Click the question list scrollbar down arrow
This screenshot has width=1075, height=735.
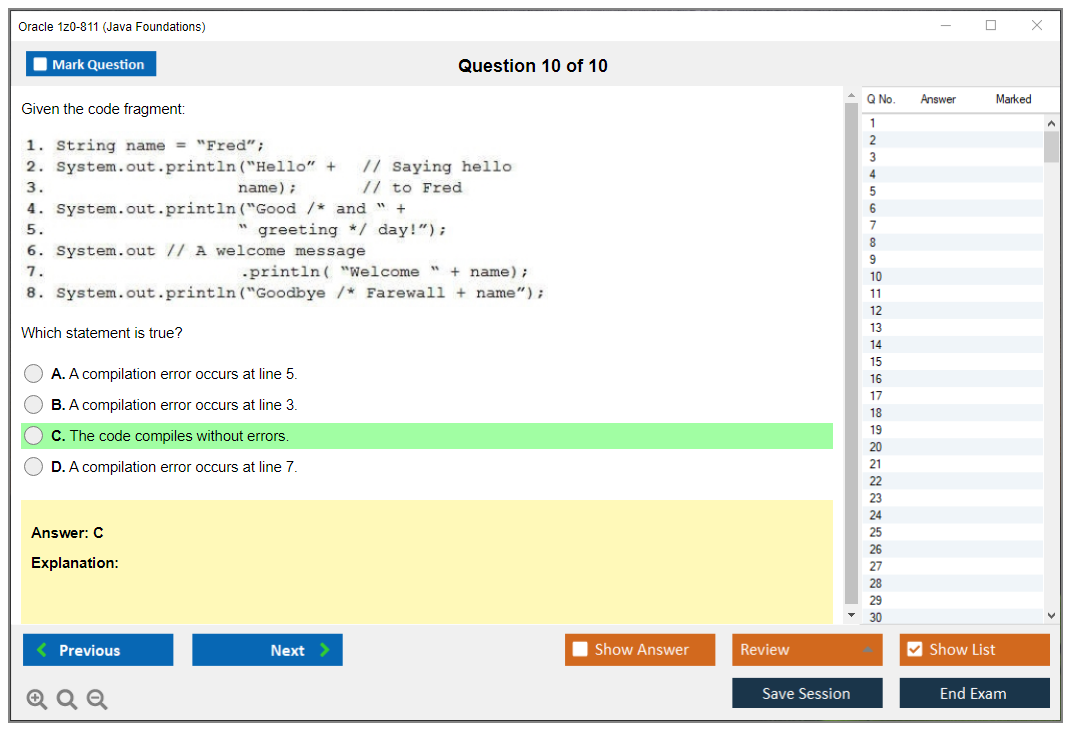[1051, 614]
